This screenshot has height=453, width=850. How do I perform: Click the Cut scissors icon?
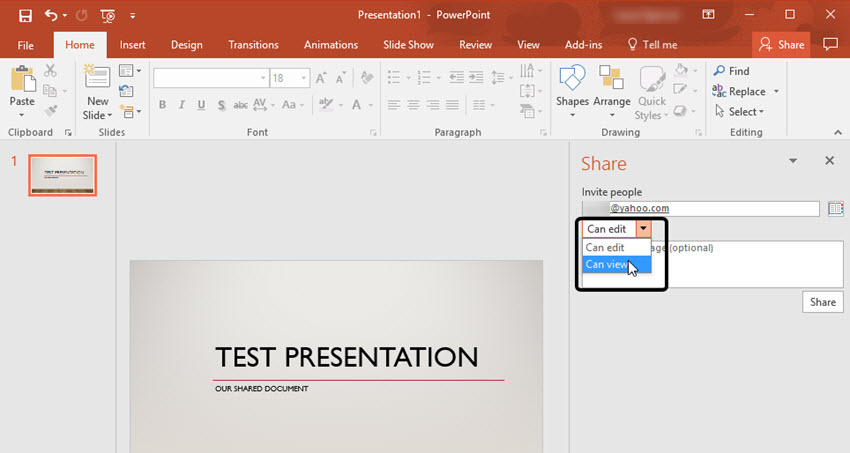tap(50, 70)
